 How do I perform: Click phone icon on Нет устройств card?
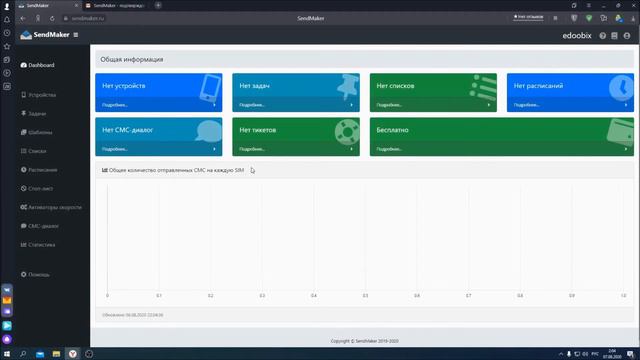coord(210,88)
